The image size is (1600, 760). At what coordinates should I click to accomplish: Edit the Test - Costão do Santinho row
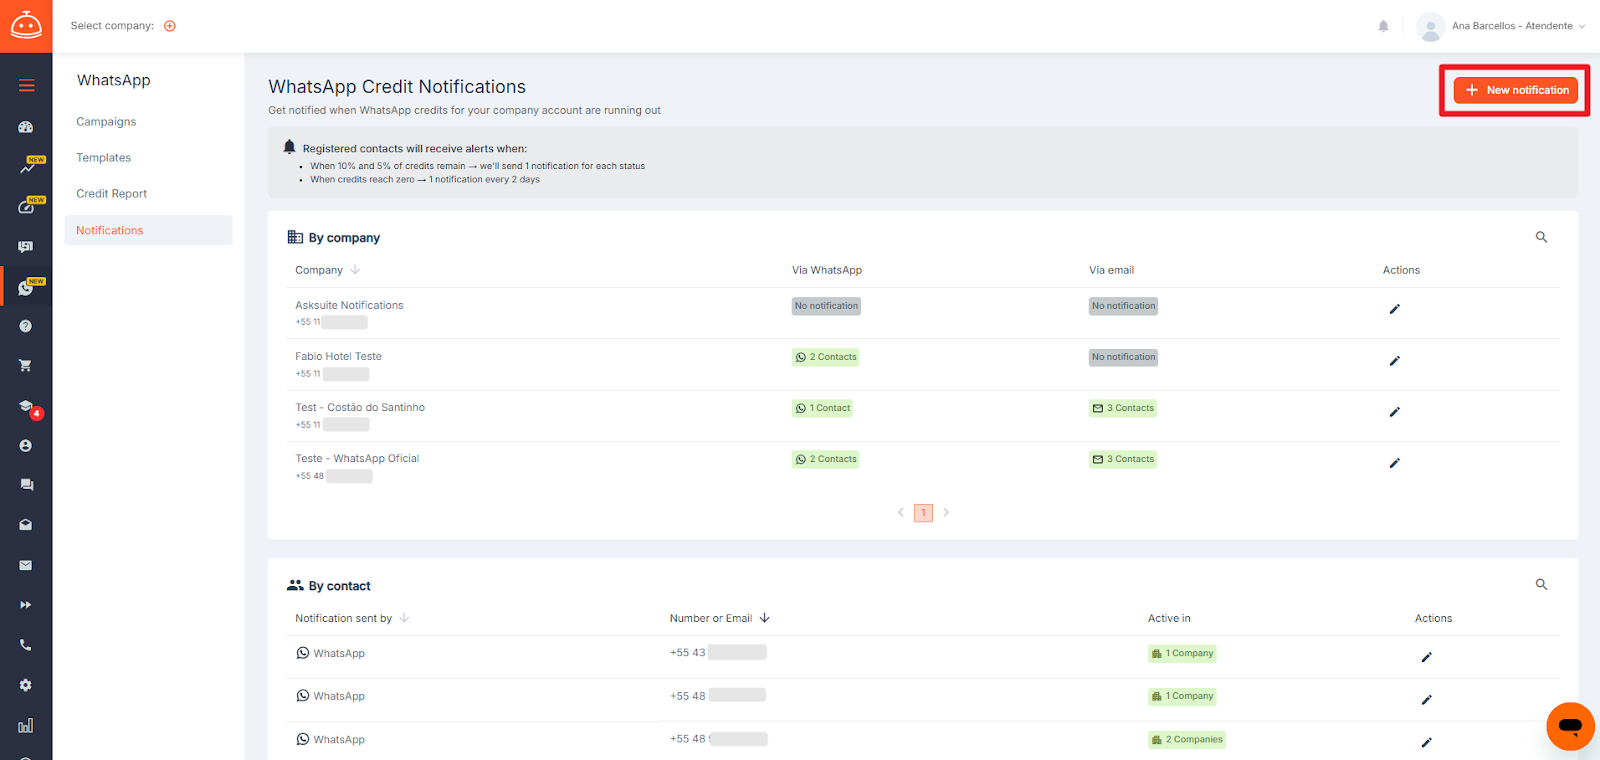pyautogui.click(x=1394, y=412)
